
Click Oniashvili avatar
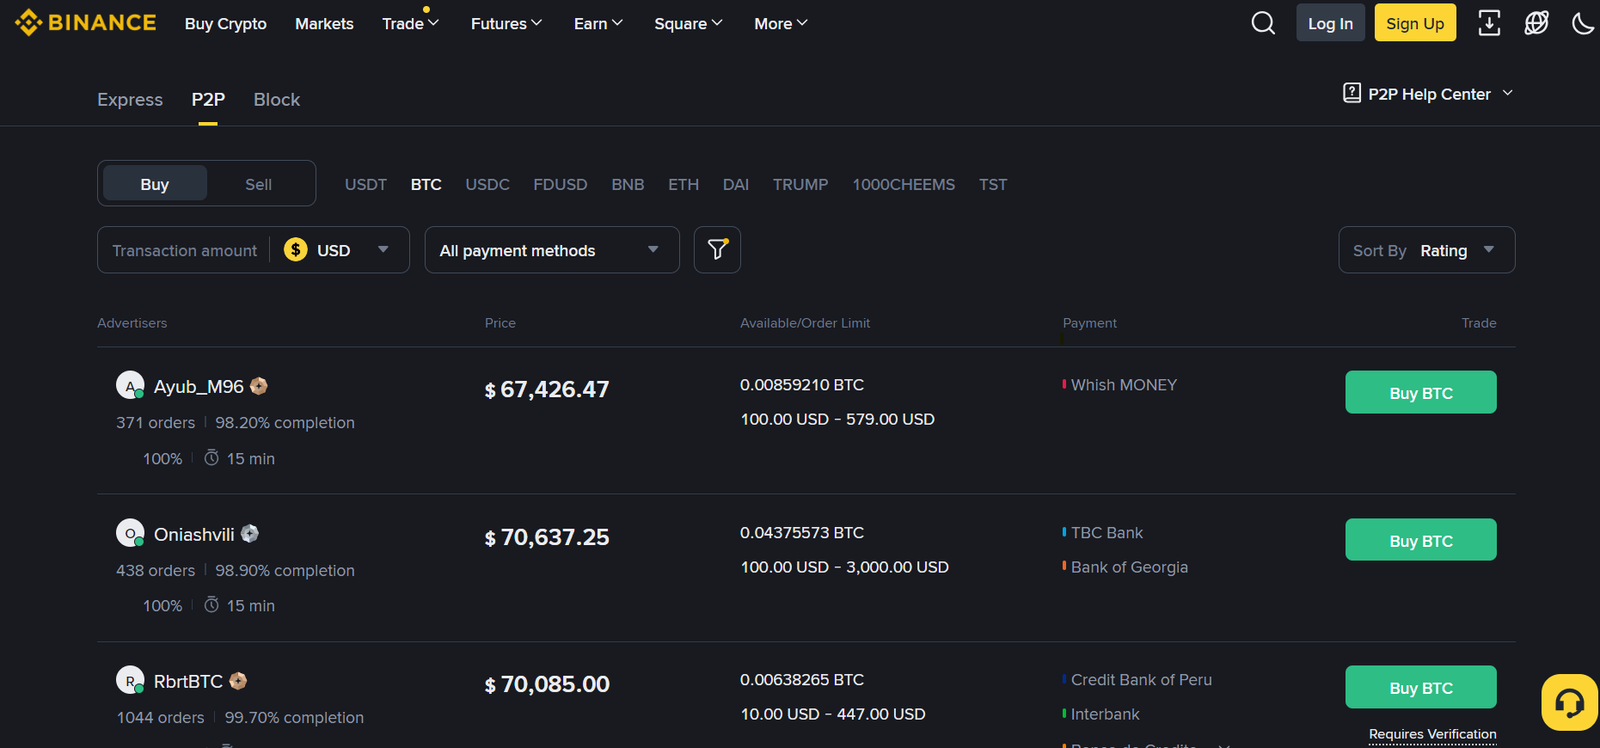(130, 533)
